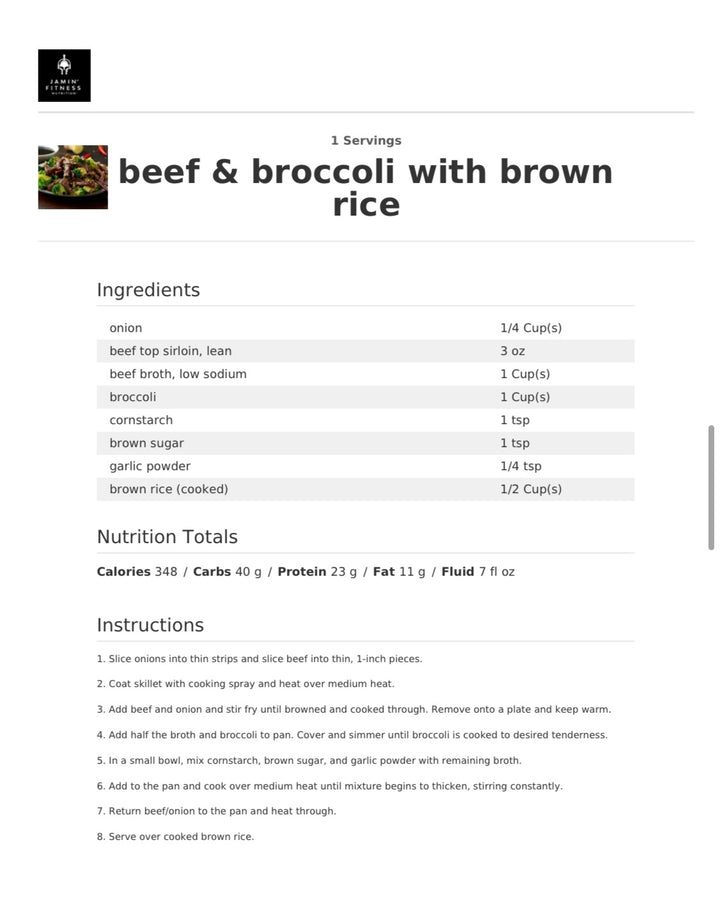Click instruction step 1 about slicing onions
The image size is (720, 900).
[x=259, y=659]
